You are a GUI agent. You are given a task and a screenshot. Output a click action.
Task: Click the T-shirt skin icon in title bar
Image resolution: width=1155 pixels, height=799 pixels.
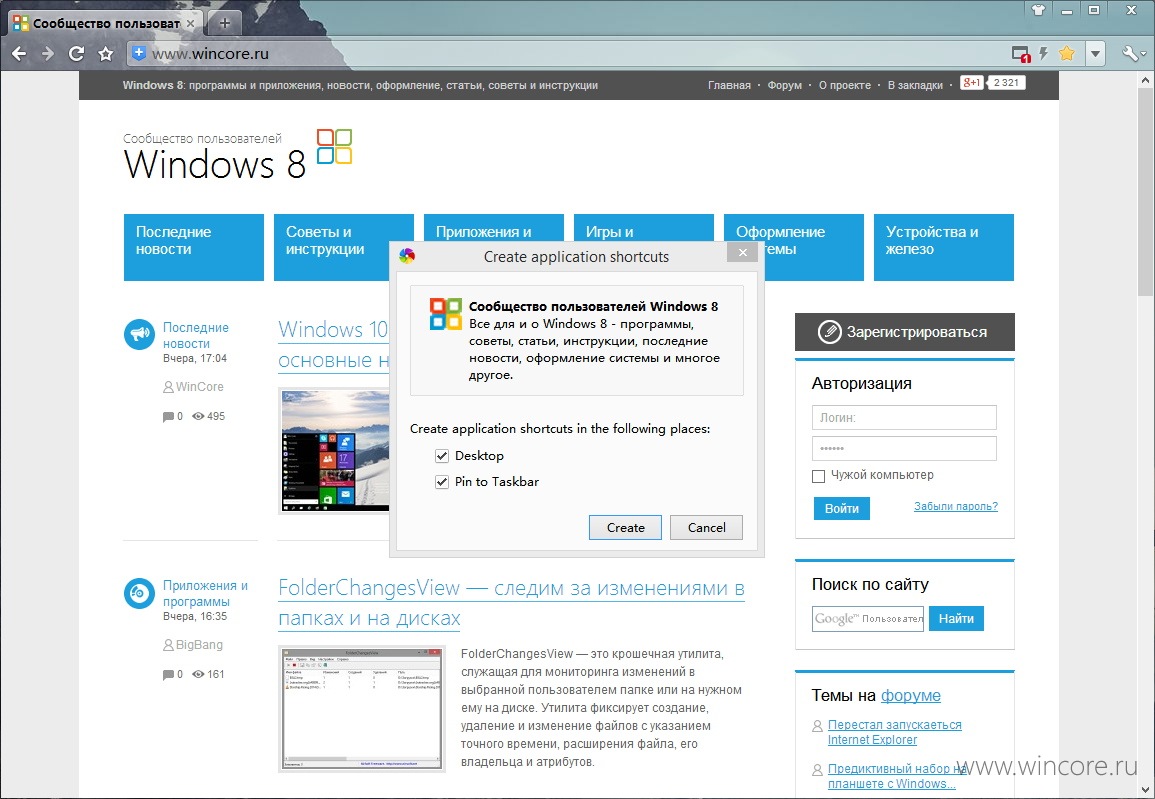(x=1038, y=10)
